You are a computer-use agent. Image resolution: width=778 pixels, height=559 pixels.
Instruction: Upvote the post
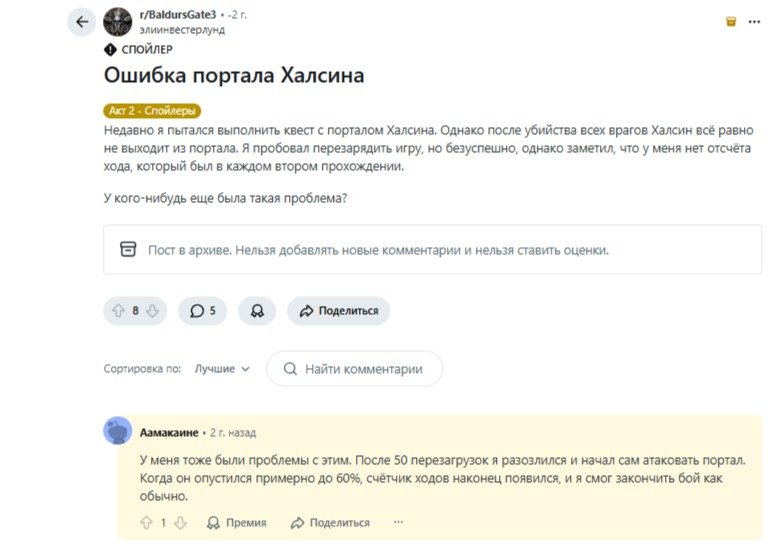pos(118,311)
